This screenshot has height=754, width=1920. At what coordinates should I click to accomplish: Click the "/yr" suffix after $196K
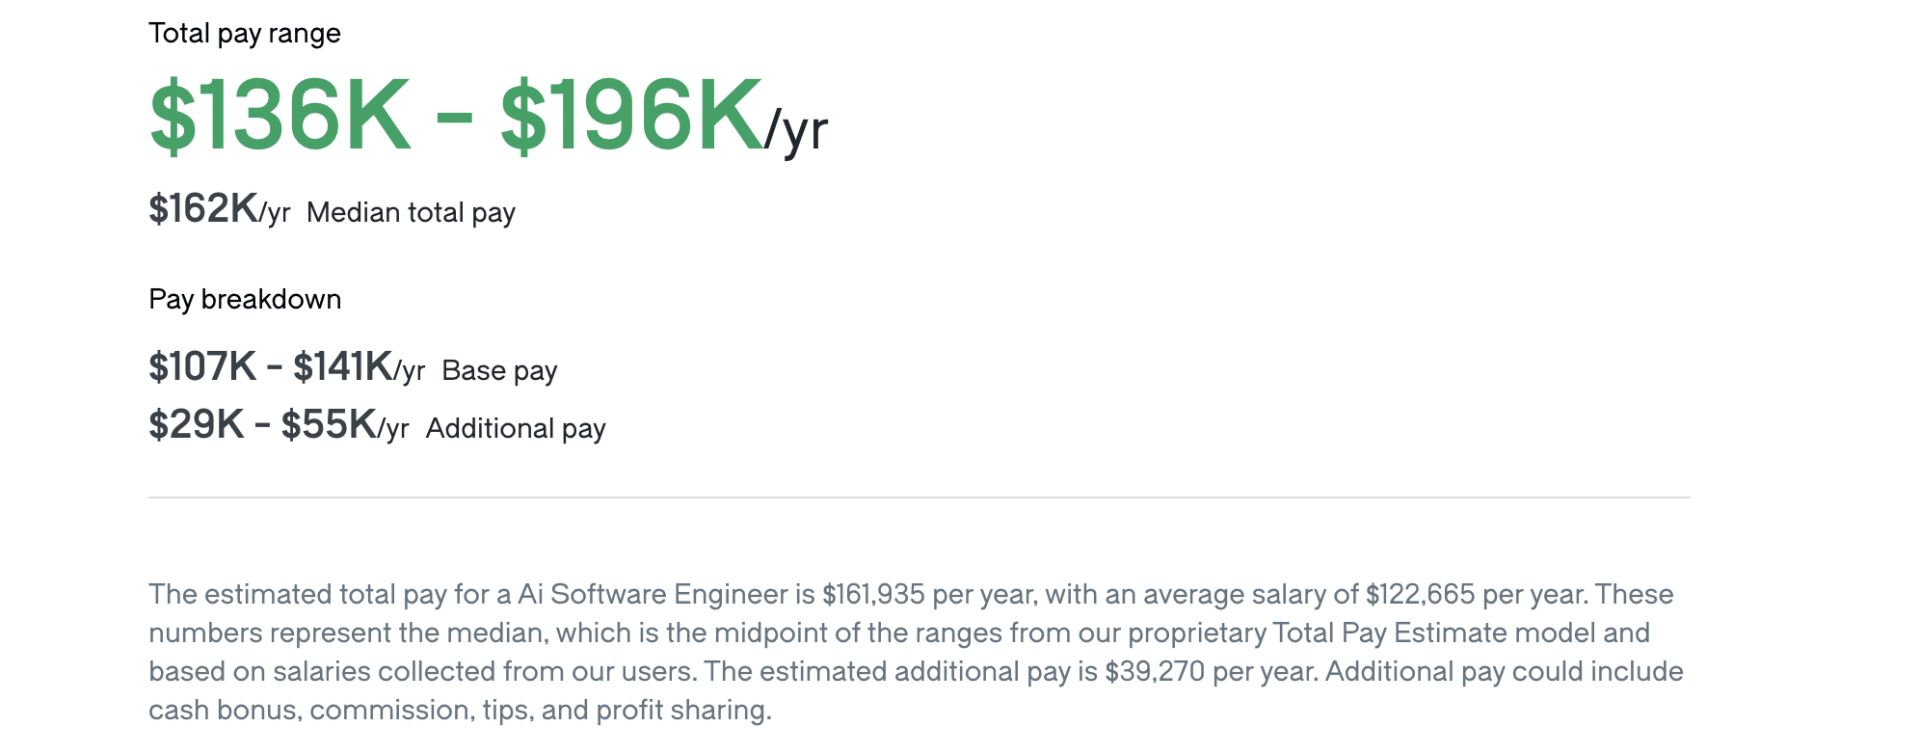[797, 130]
